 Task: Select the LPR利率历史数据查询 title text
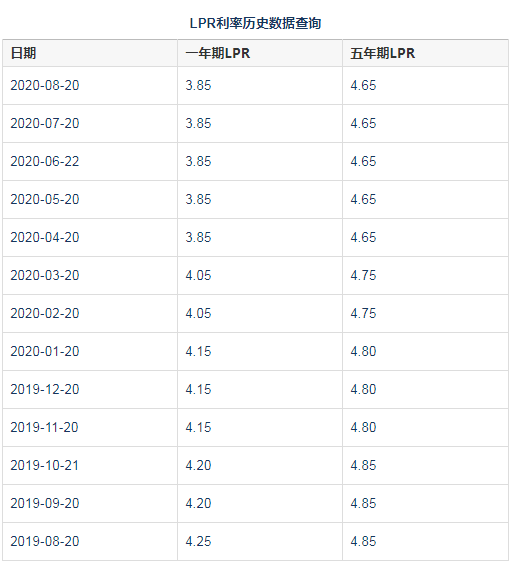[255, 23]
